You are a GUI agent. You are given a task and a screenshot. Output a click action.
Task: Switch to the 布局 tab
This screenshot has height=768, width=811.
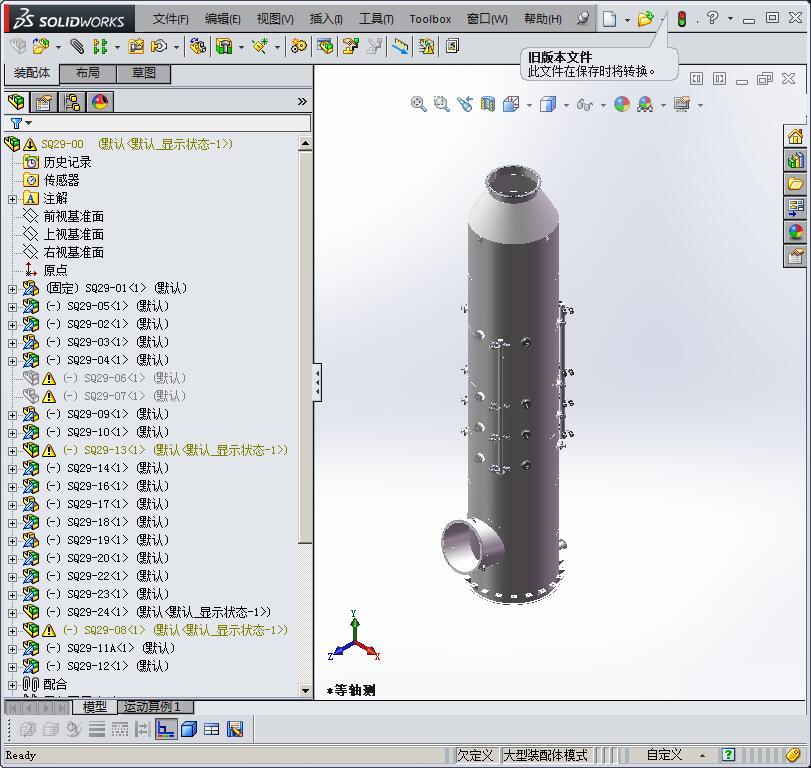[x=88, y=73]
